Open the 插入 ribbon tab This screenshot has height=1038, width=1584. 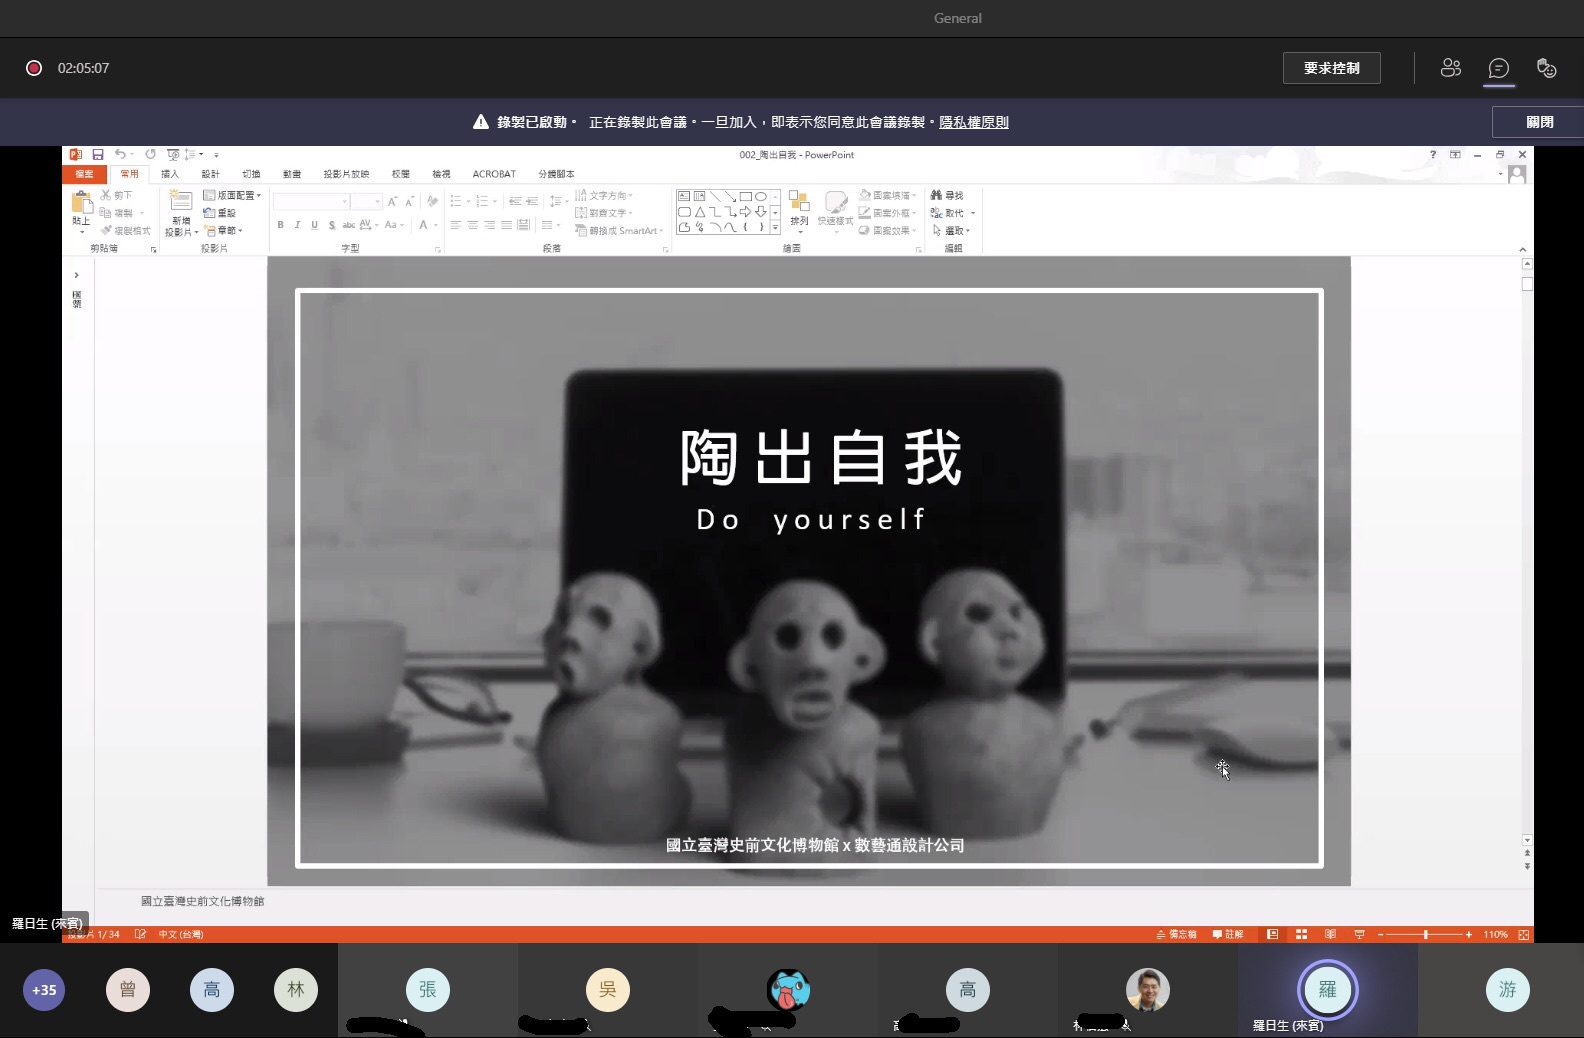pos(170,174)
